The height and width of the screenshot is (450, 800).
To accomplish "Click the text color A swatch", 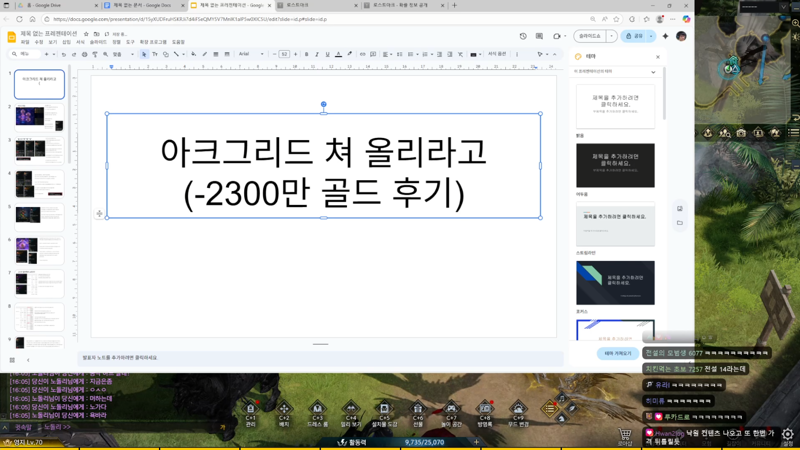I will click(x=338, y=54).
